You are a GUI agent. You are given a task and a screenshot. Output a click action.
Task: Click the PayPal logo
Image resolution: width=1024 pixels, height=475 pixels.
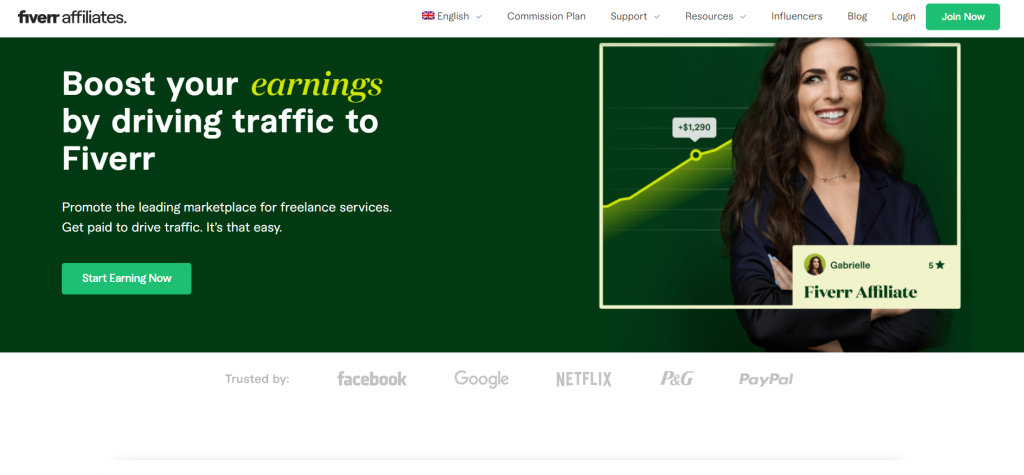pyautogui.click(x=766, y=379)
